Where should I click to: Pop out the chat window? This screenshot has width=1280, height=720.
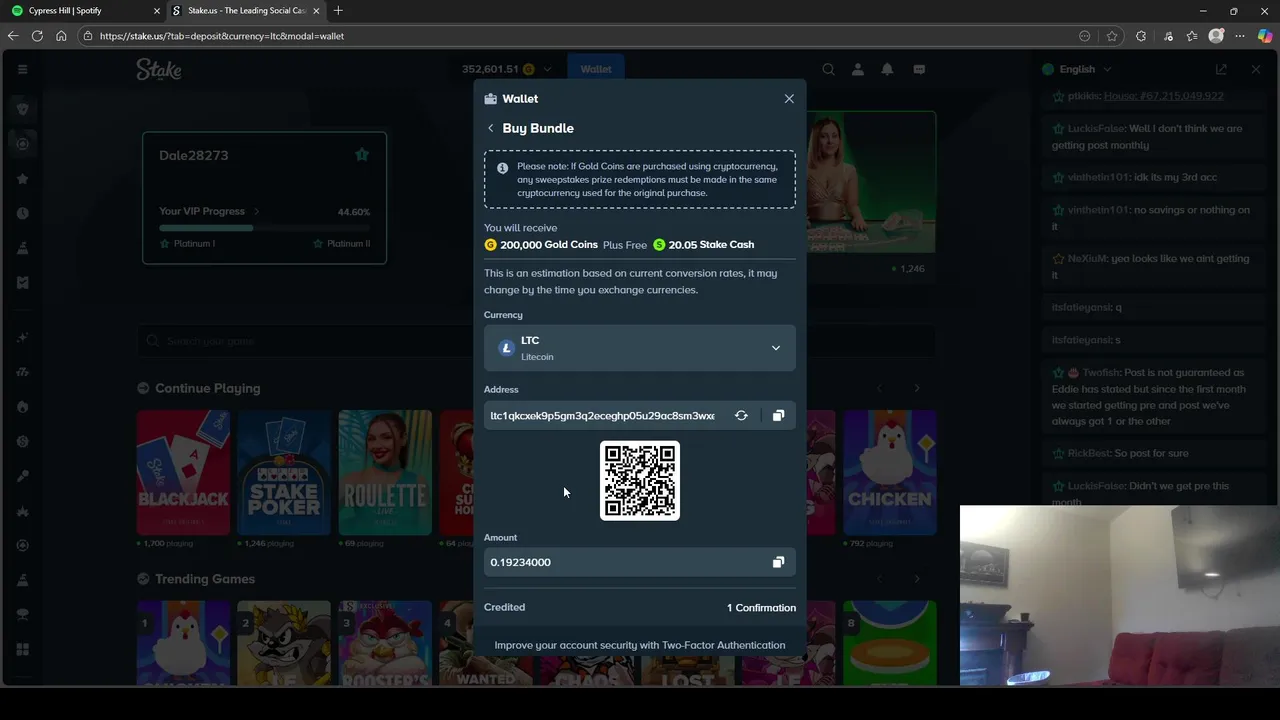pyautogui.click(x=1221, y=69)
